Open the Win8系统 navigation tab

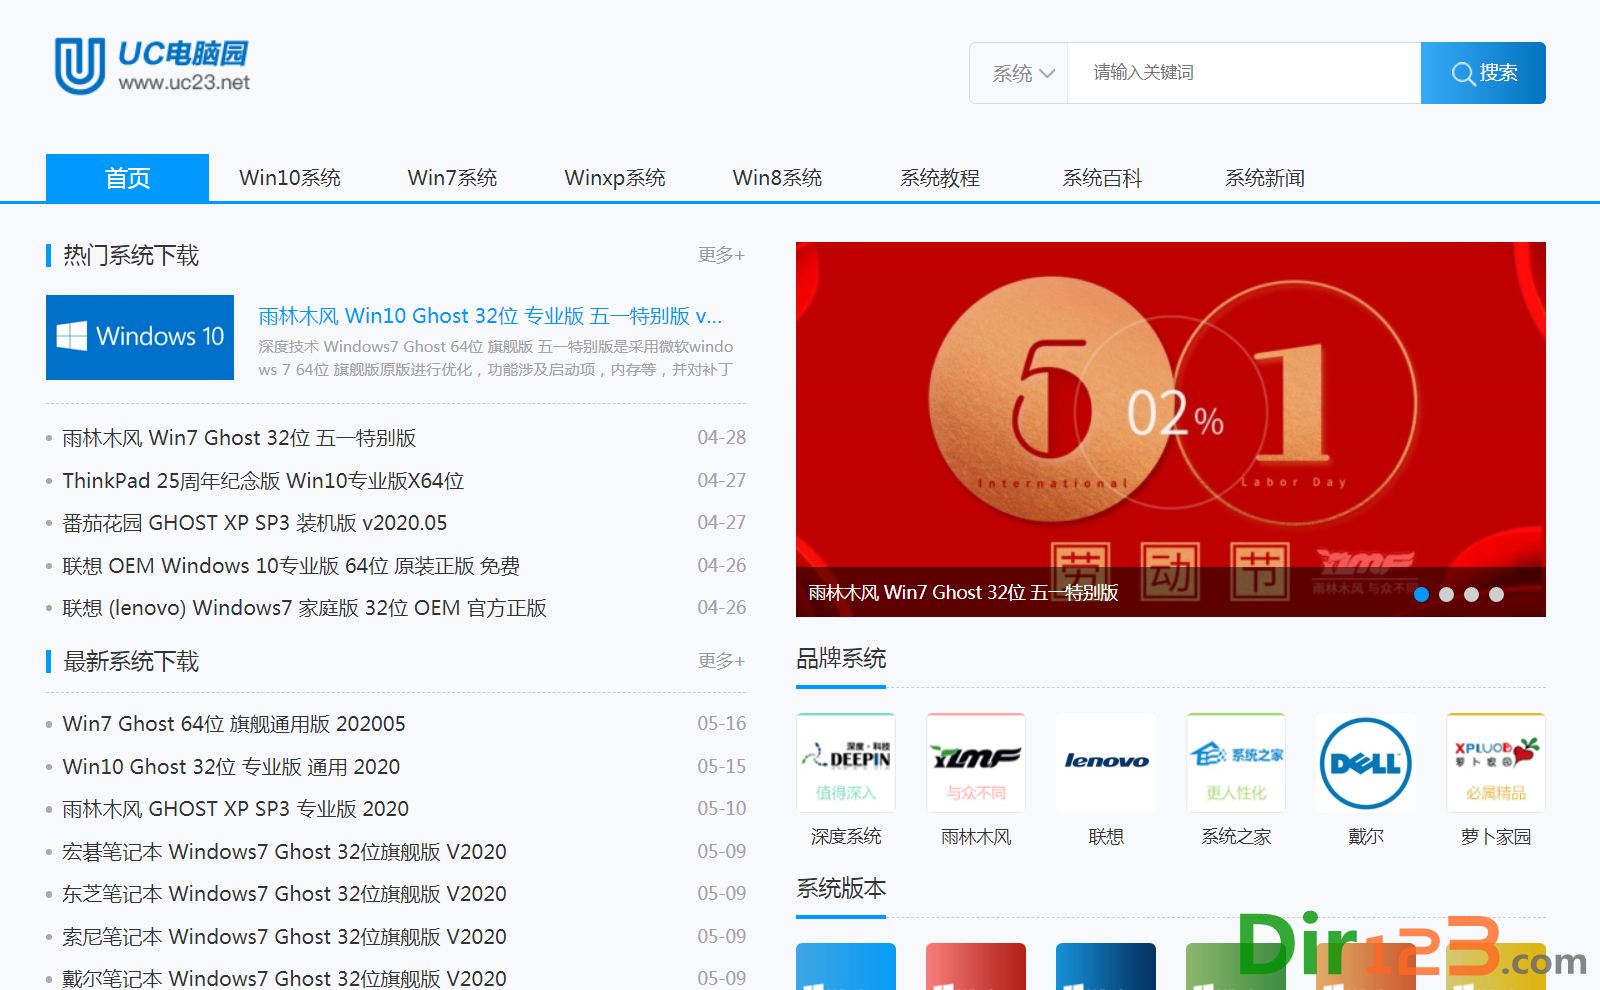pos(777,178)
